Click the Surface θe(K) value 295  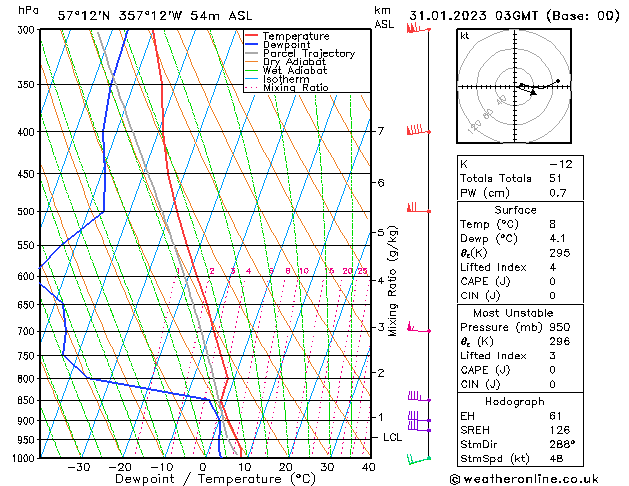click(560, 253)
